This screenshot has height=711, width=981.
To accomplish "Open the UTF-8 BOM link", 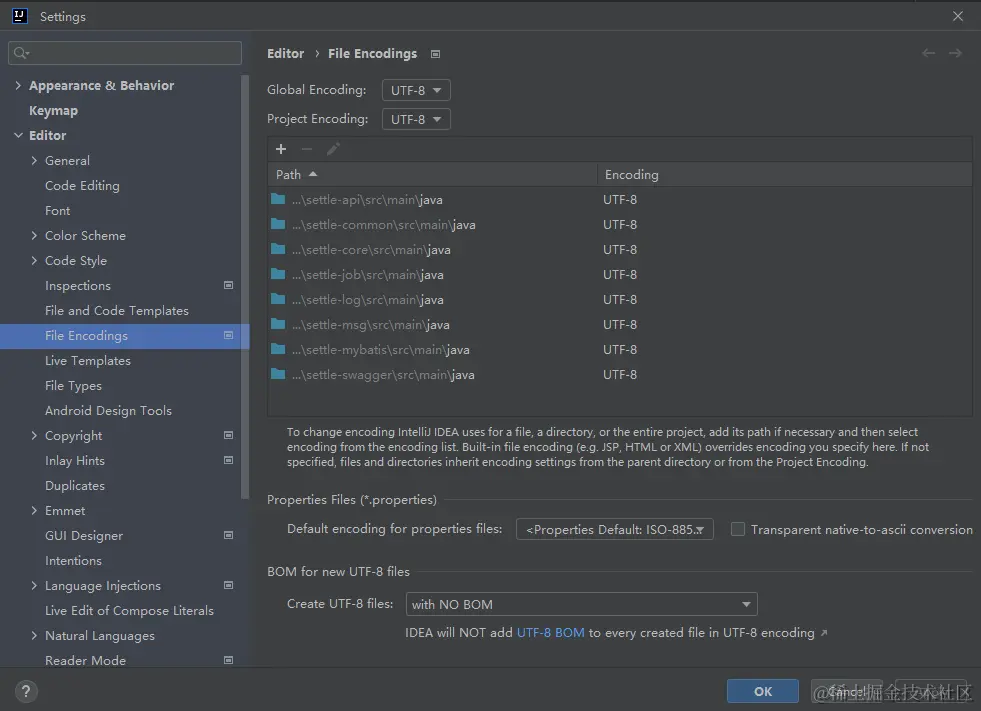I will 550,633.
